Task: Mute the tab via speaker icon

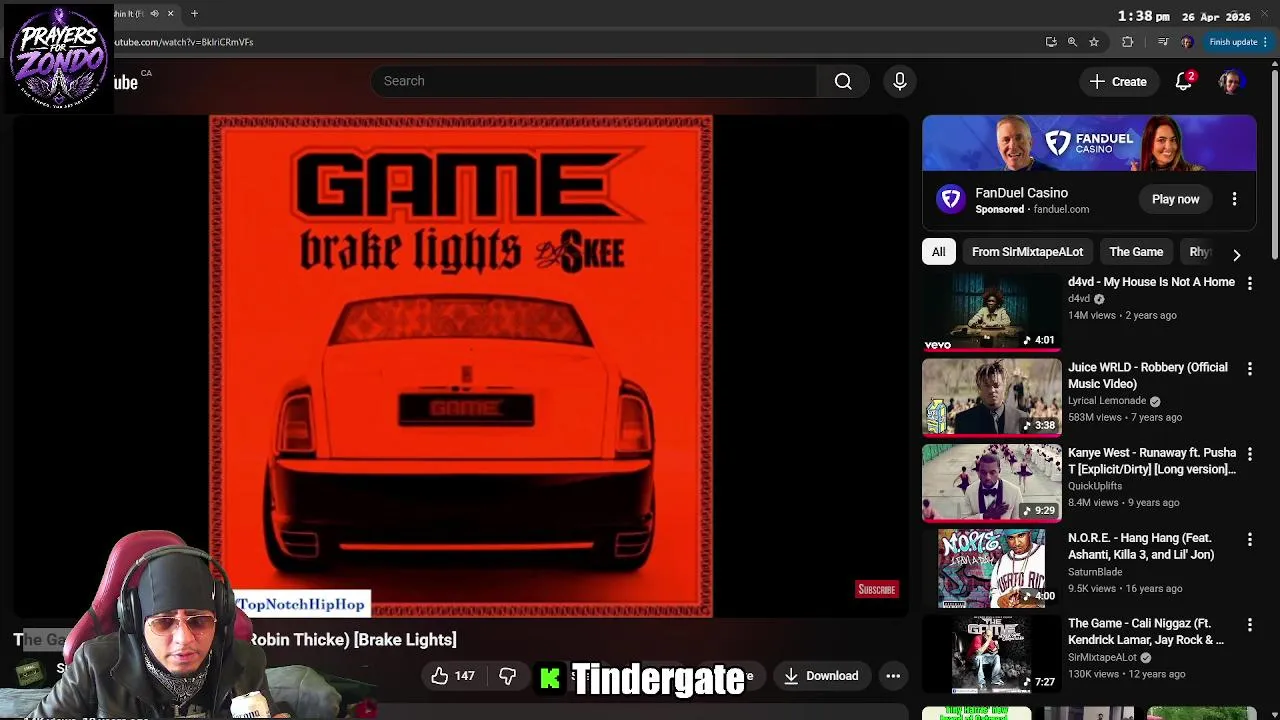Action: tap(154, 14)
